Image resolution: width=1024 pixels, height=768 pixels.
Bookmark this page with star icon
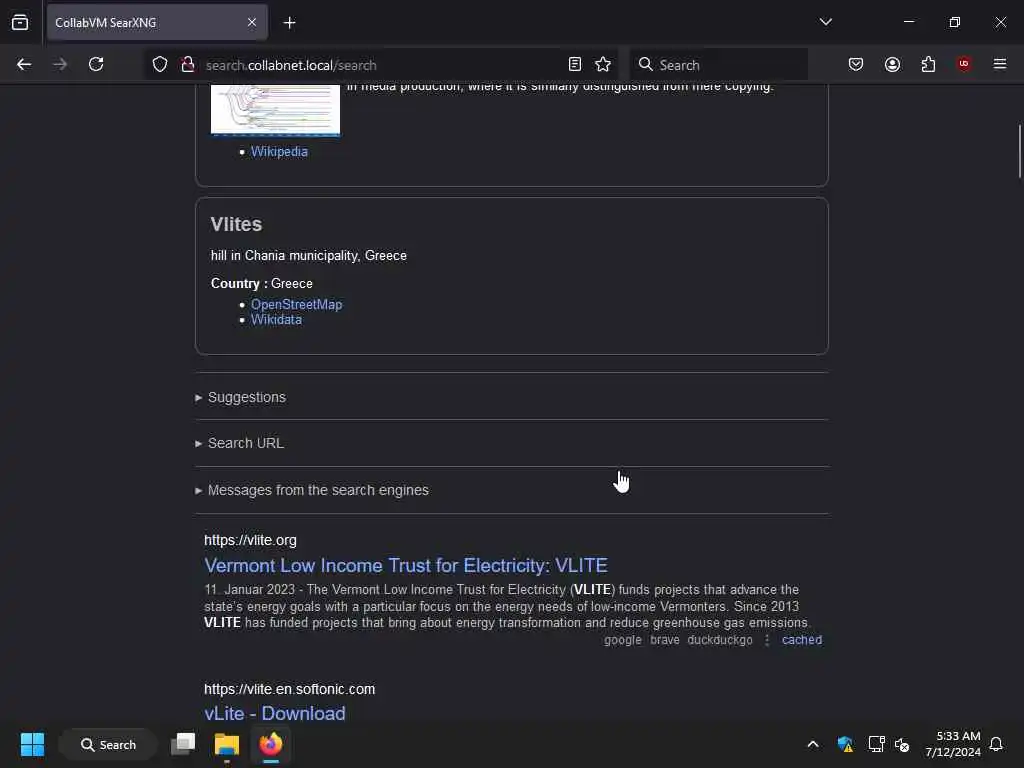[603, 65]
